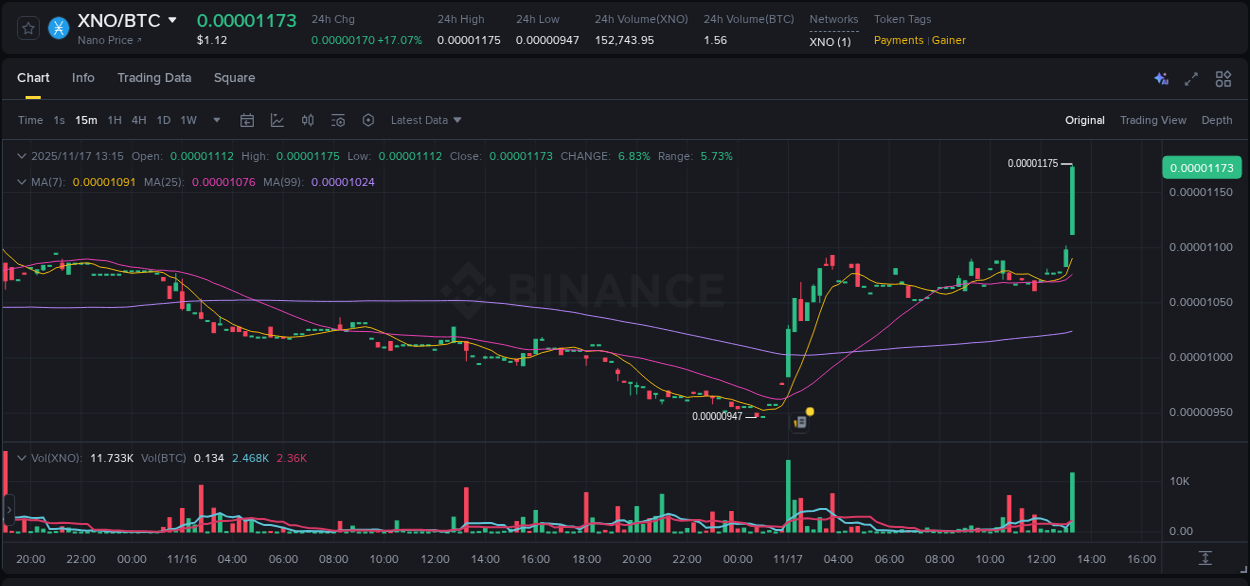Select the 1H timeframe

(116, 120)
